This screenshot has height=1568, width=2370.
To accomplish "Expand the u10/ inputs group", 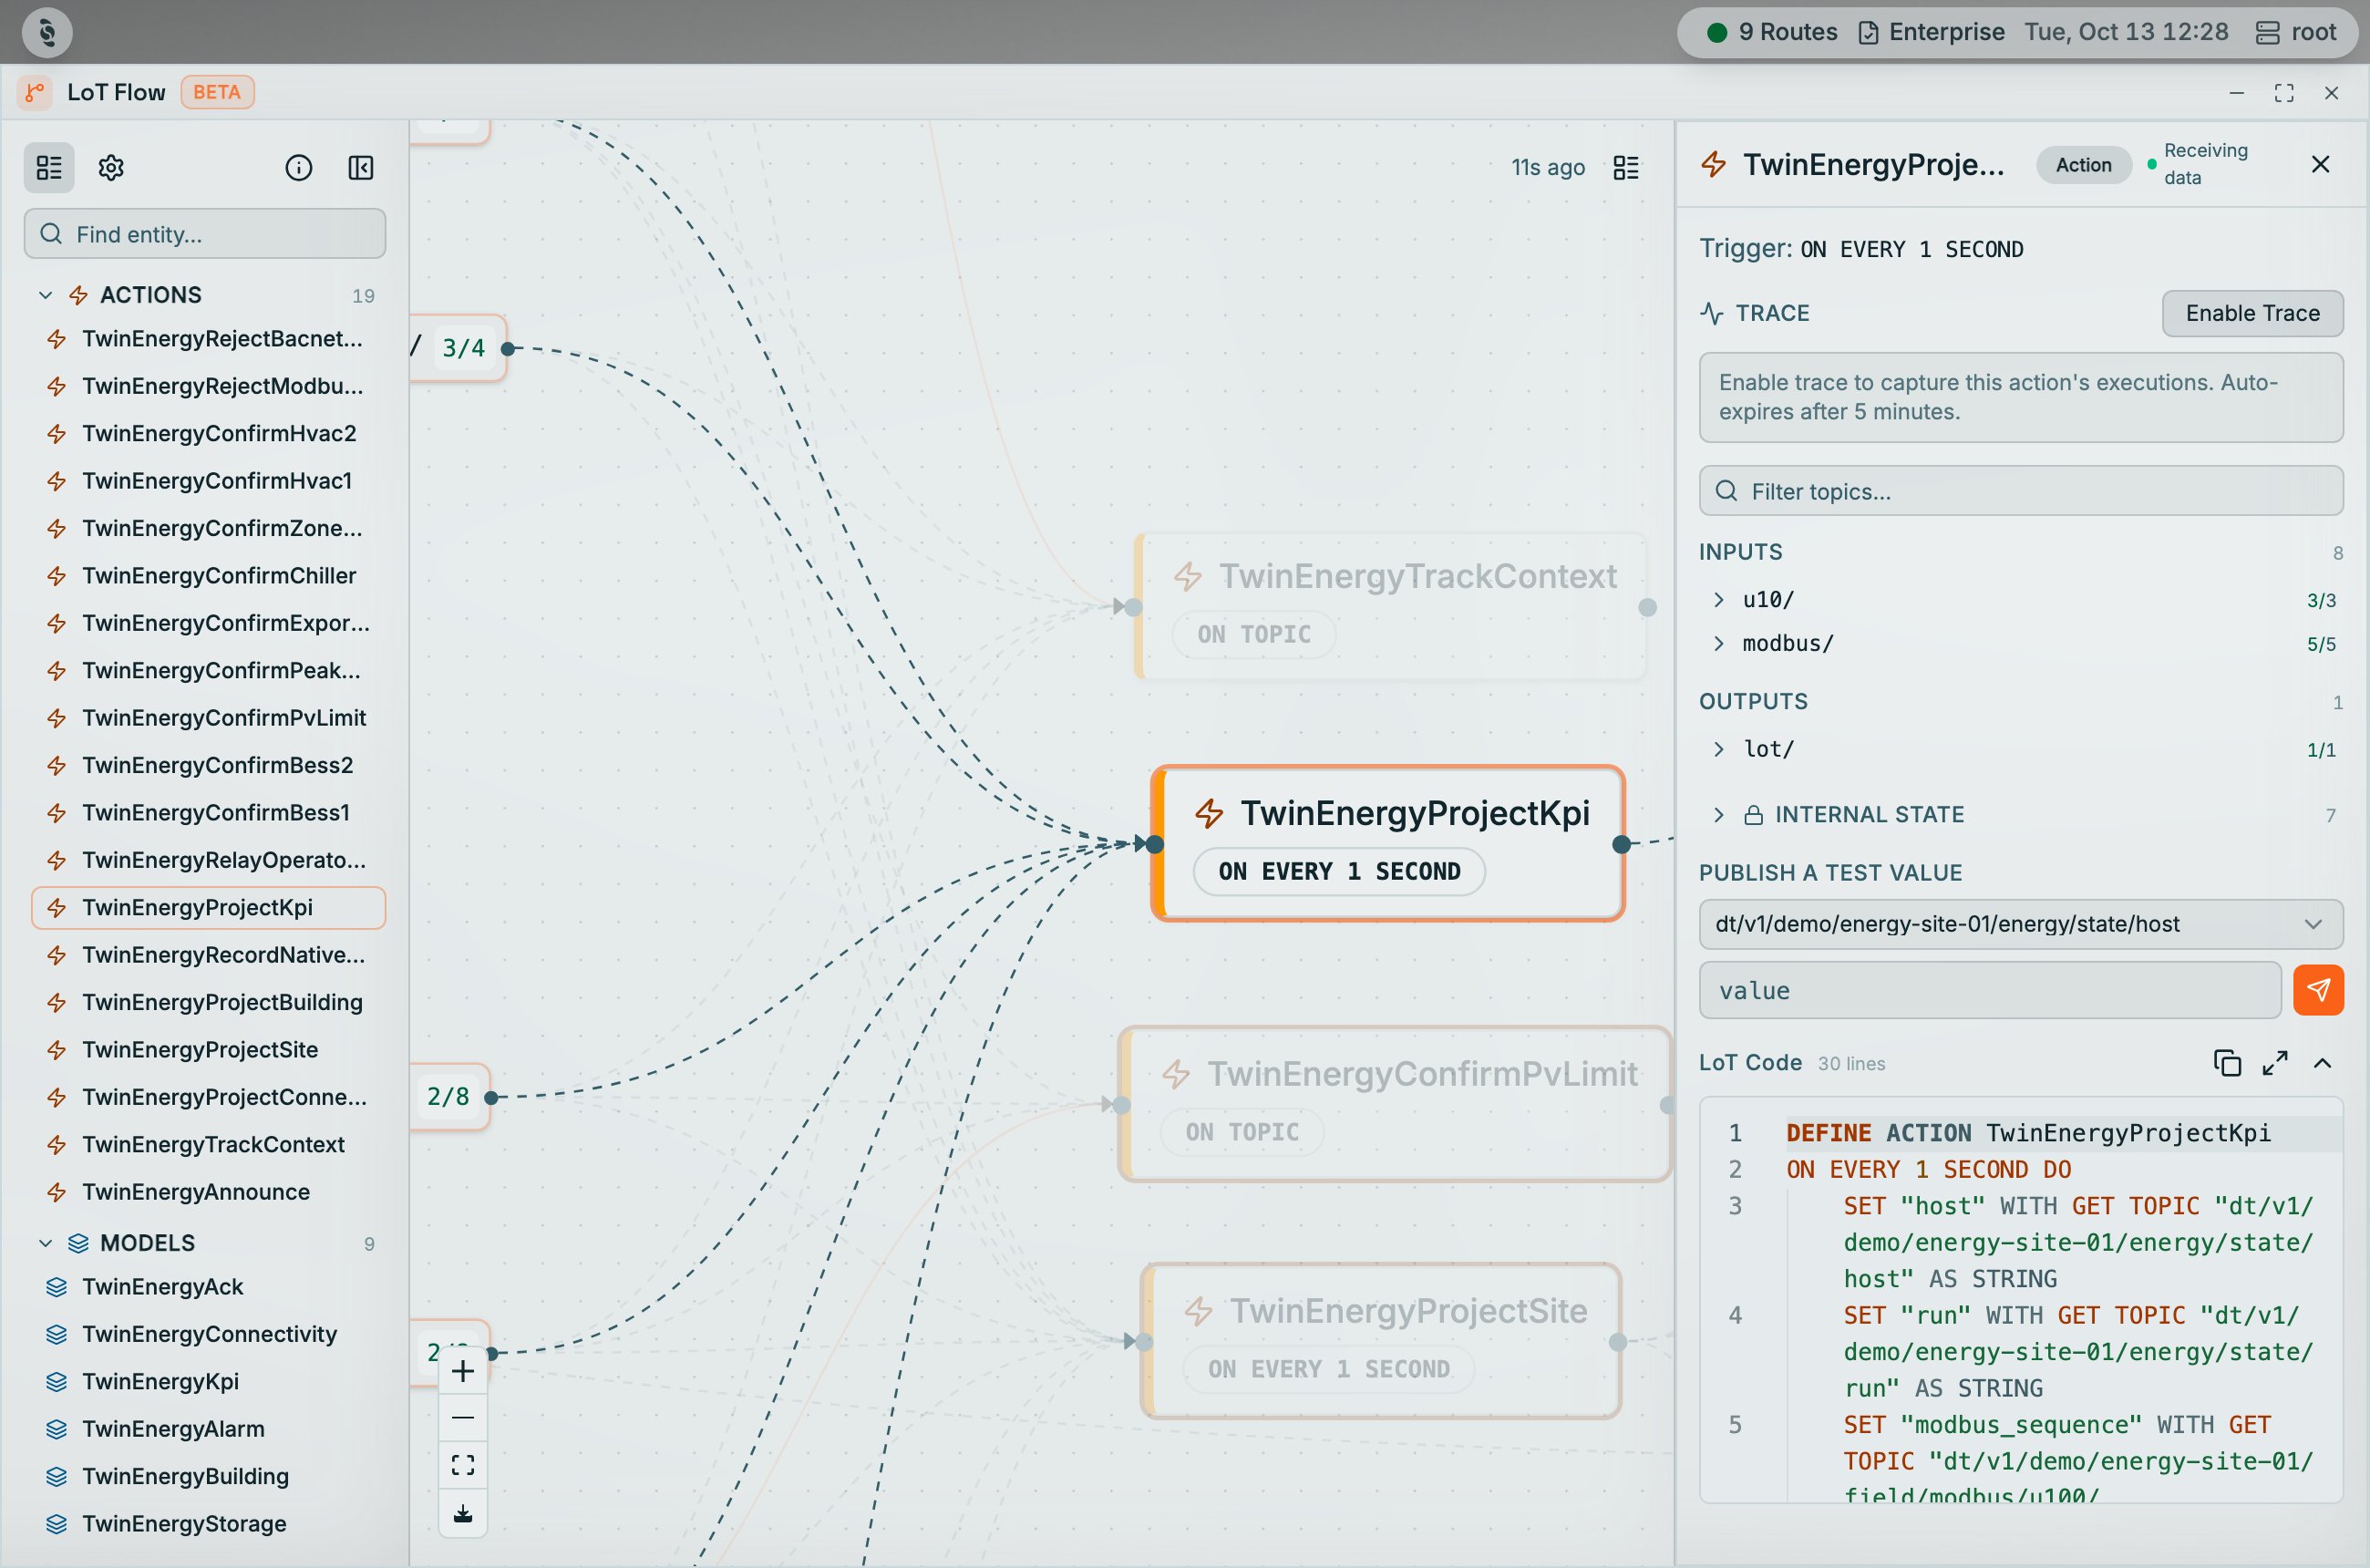I will click(1719, 599).
